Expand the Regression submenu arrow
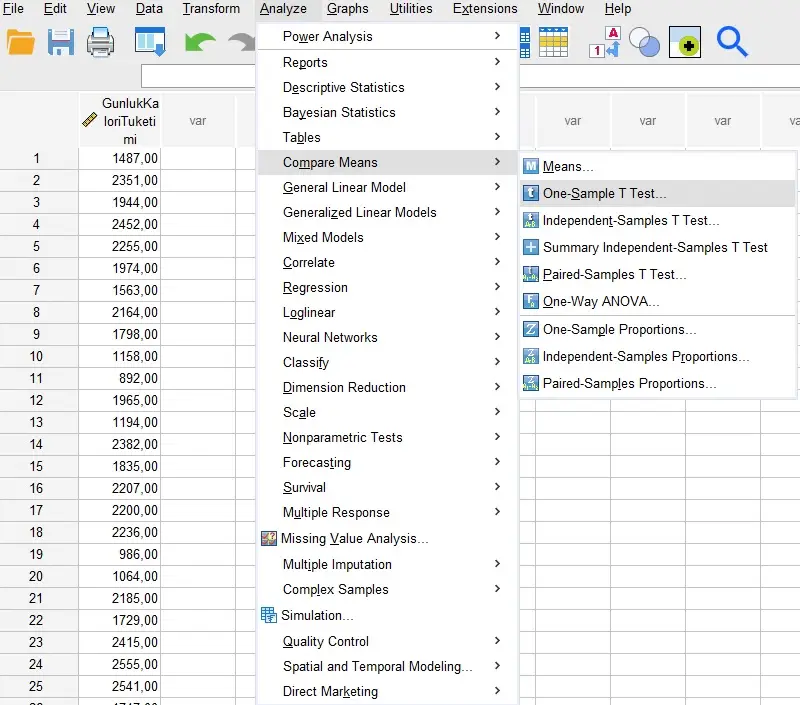The image size is (800, 705). click(x=497, y=286)
